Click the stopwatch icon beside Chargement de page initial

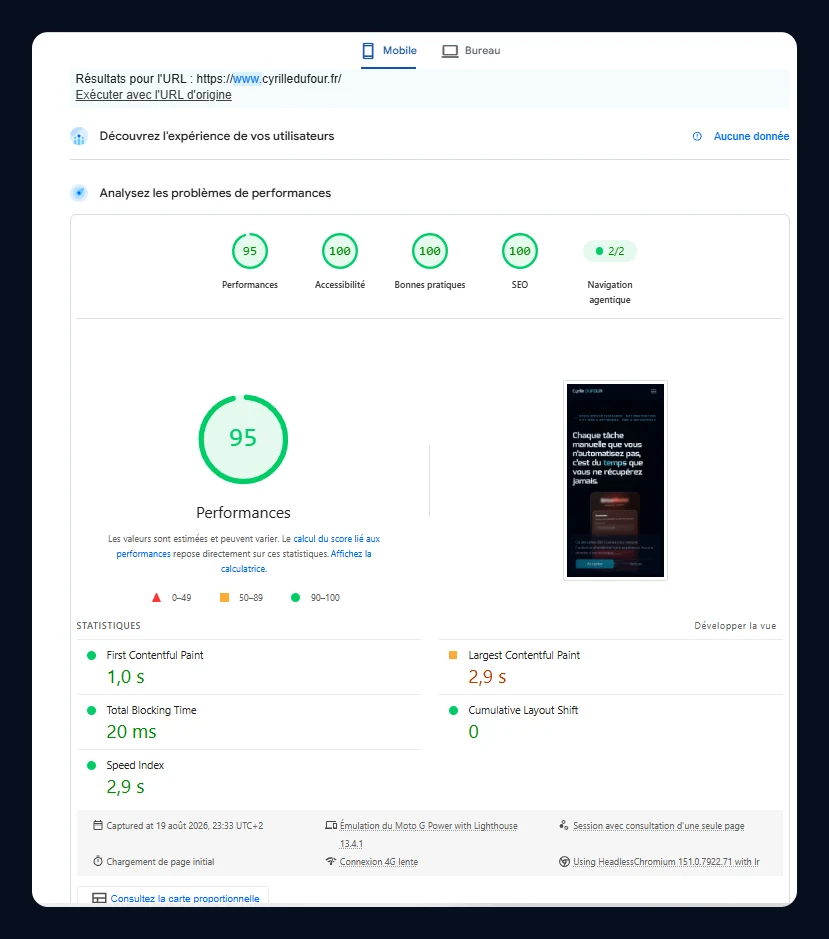[x=98, y=861]
